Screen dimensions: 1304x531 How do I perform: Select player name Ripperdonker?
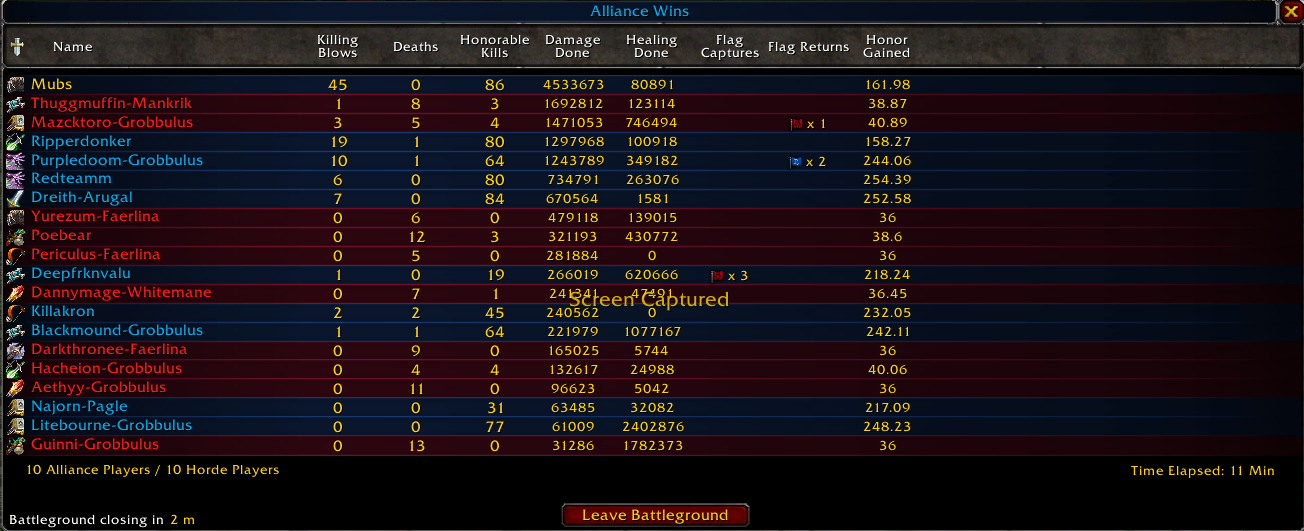tap(81, 142)
